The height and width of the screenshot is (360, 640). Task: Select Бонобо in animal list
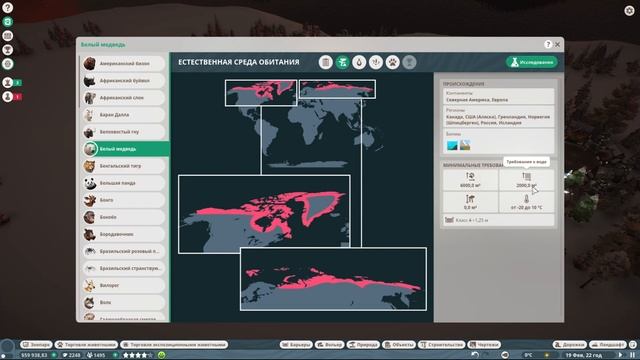(124, 218)
